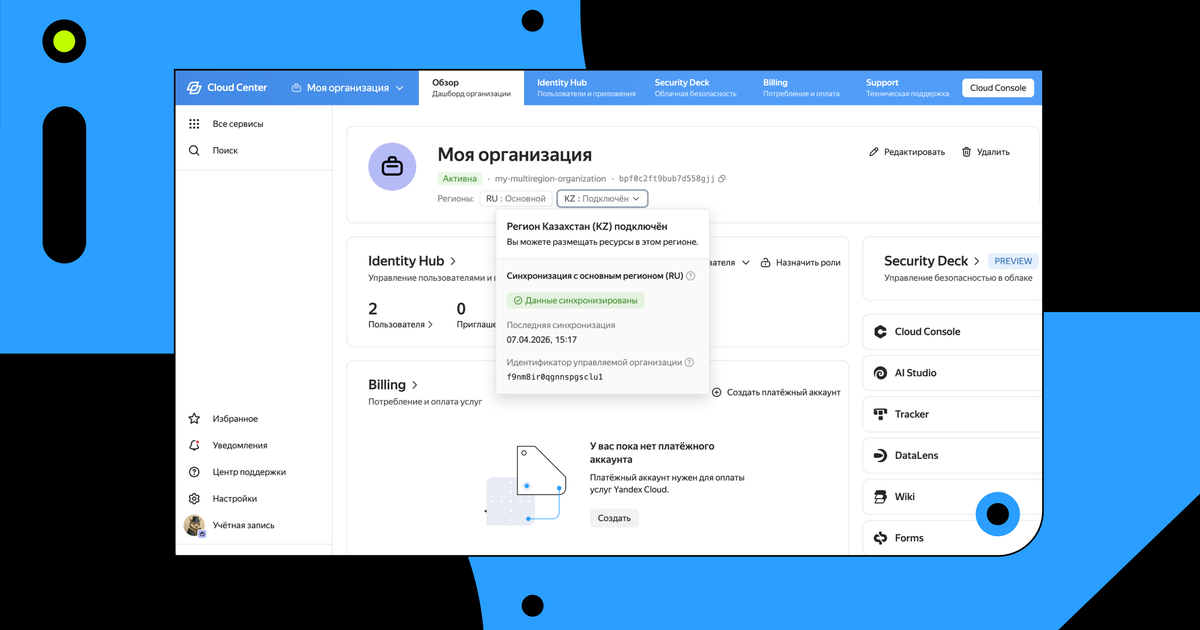Click the Назначить роли lock icon
The image size is (1200, 630).
(x=766, y=263)
